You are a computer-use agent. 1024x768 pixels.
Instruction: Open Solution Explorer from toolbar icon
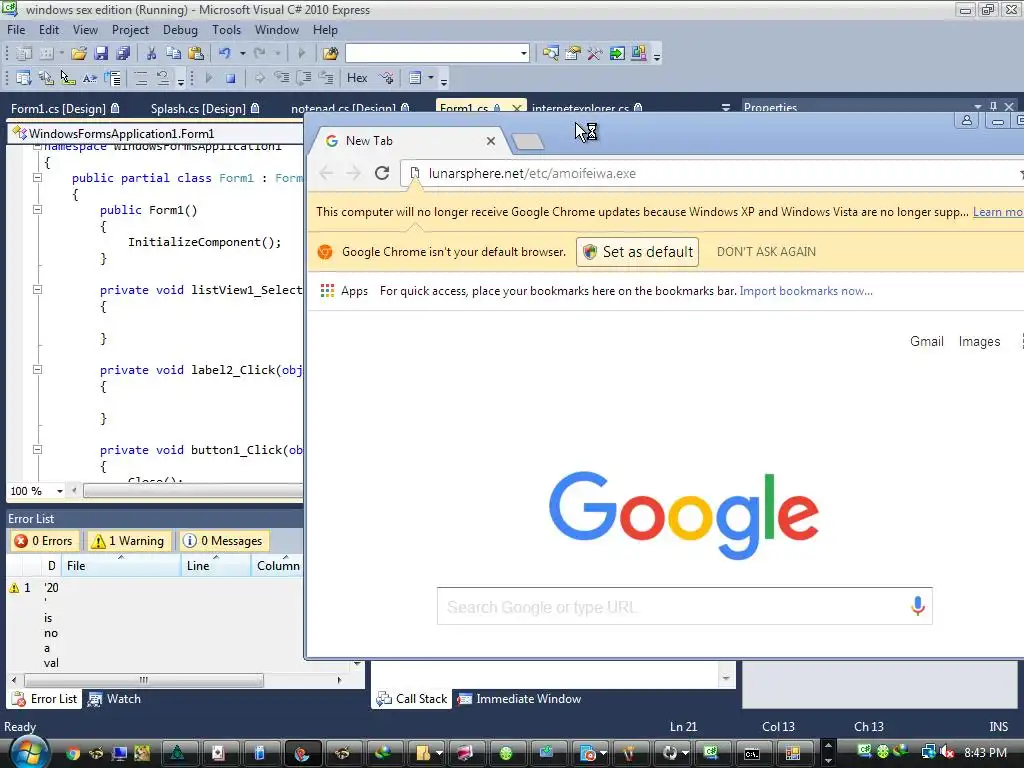(551, 54)
